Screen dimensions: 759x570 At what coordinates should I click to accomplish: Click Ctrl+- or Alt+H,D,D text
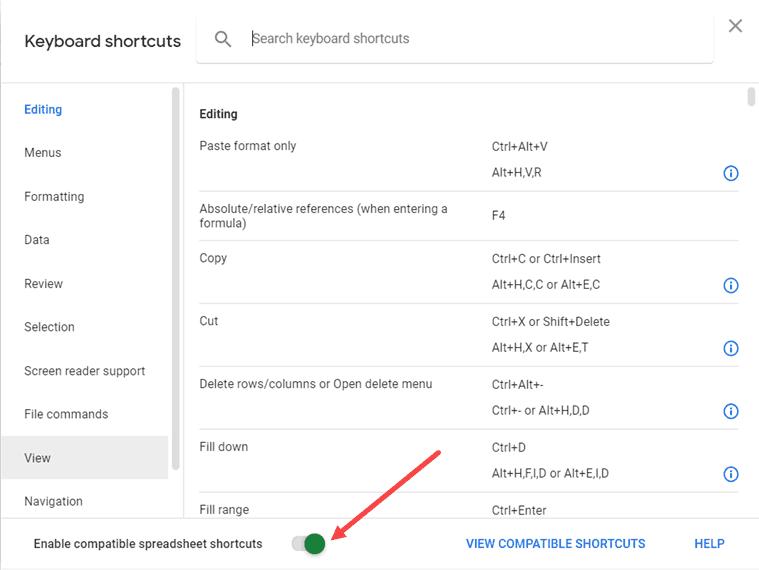540,411
